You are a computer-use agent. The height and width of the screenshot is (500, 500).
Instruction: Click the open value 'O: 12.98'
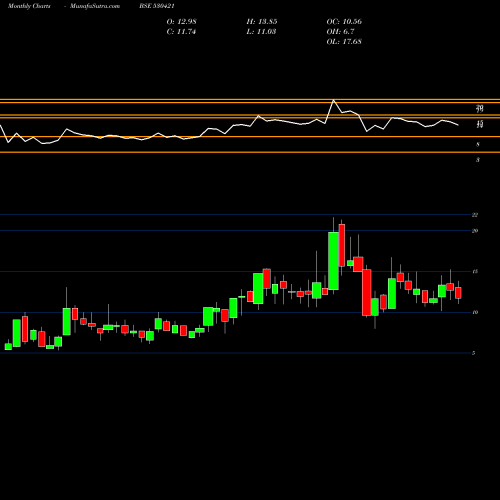[181, 22]
